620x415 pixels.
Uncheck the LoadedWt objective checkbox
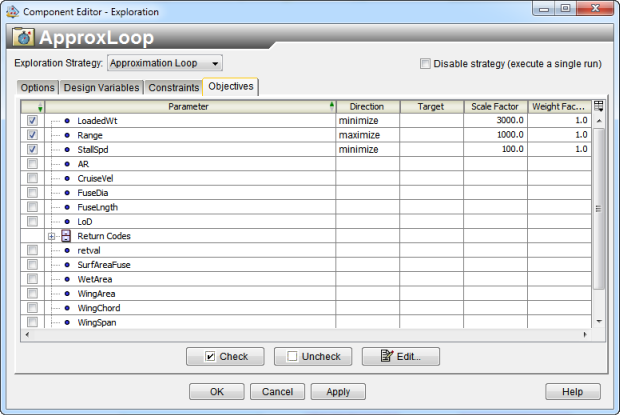(x=33, y=120)
